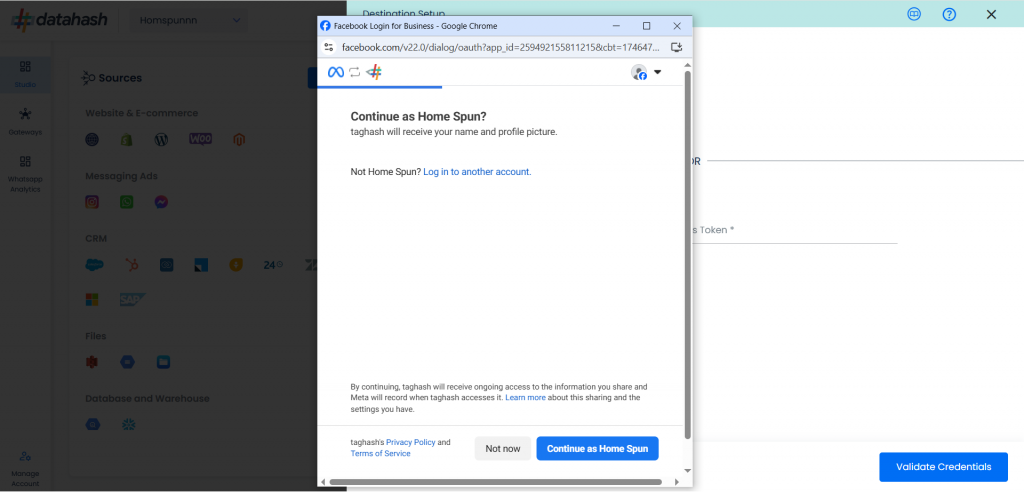
Task: Open Whatsapp Analytics in the sidebar
Action: [x=25, y=174]
